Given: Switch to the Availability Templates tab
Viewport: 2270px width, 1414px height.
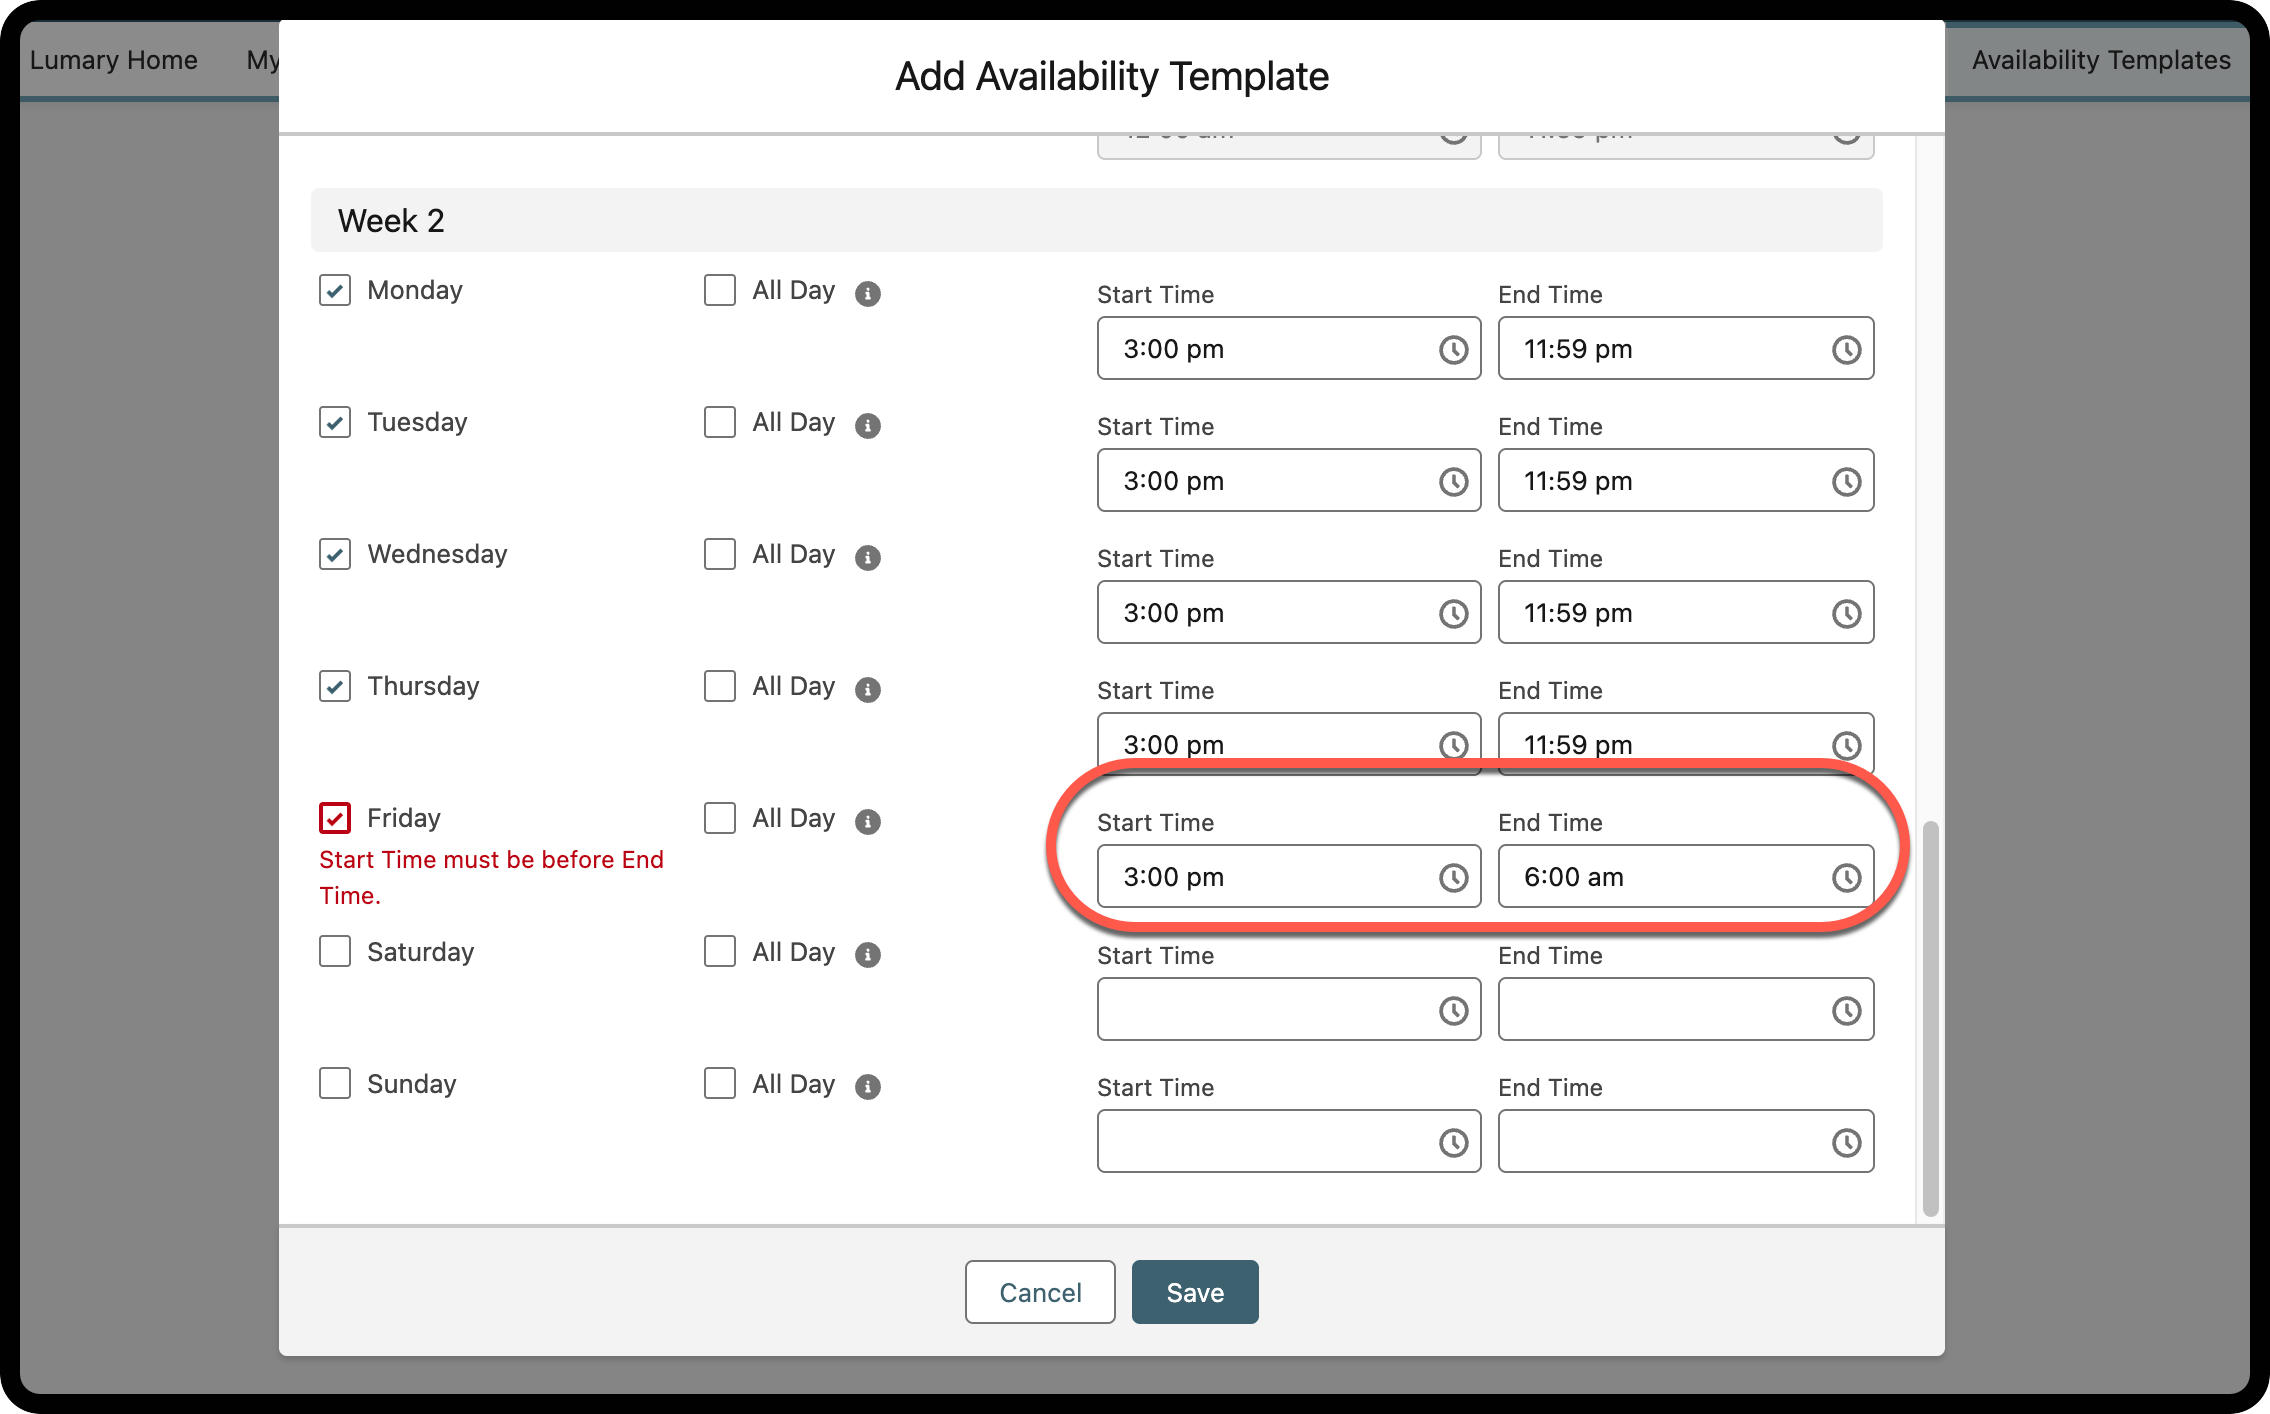Looking at the screenshot, I should click(2101, 60).
